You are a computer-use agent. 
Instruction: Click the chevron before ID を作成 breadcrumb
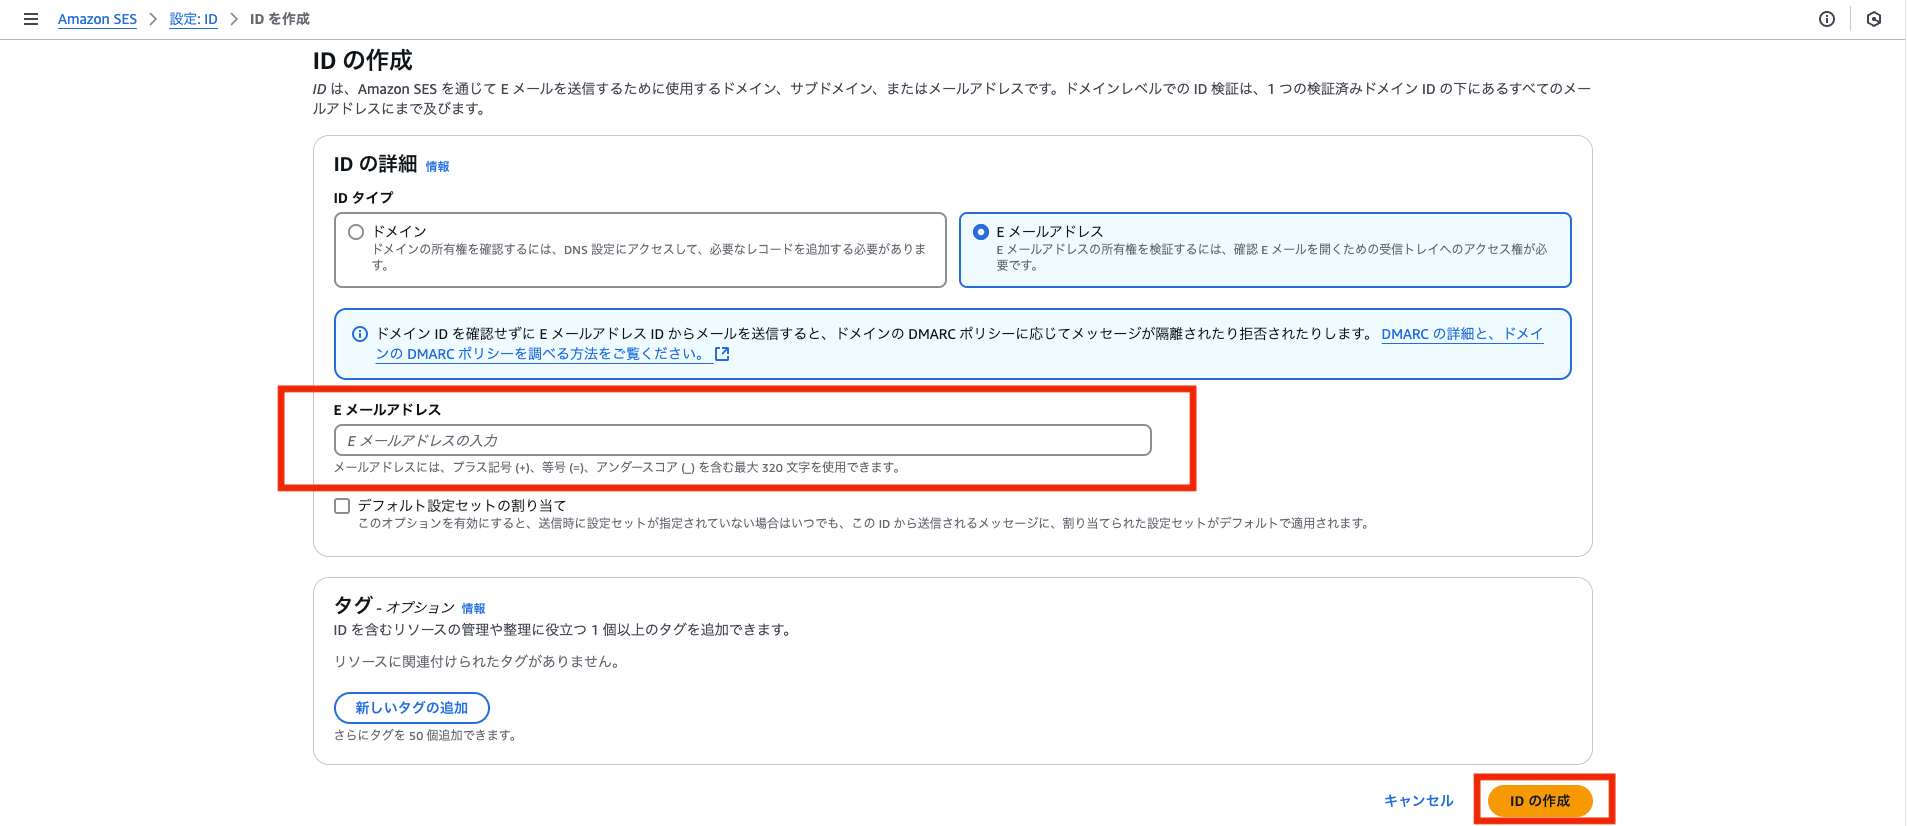click(x=234, y=19)
